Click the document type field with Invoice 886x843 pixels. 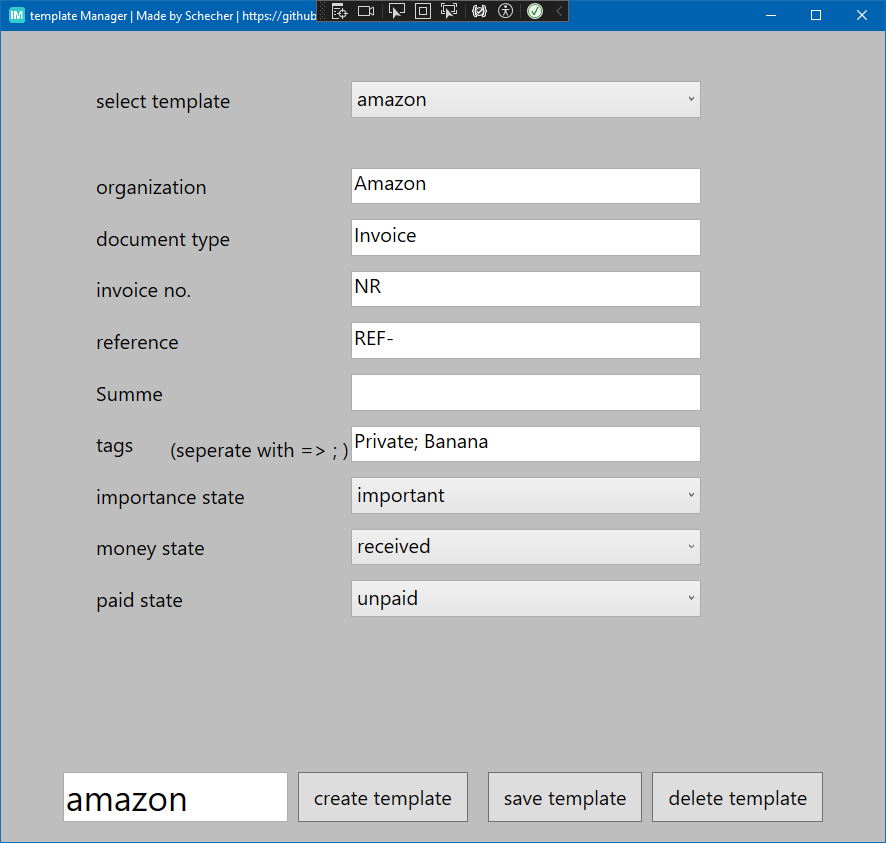coord(525,237)
